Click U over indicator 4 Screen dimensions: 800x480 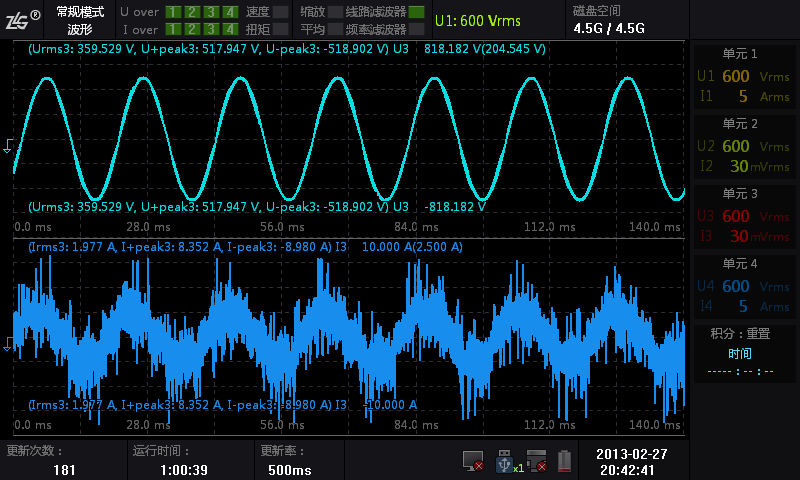[230, 12]
